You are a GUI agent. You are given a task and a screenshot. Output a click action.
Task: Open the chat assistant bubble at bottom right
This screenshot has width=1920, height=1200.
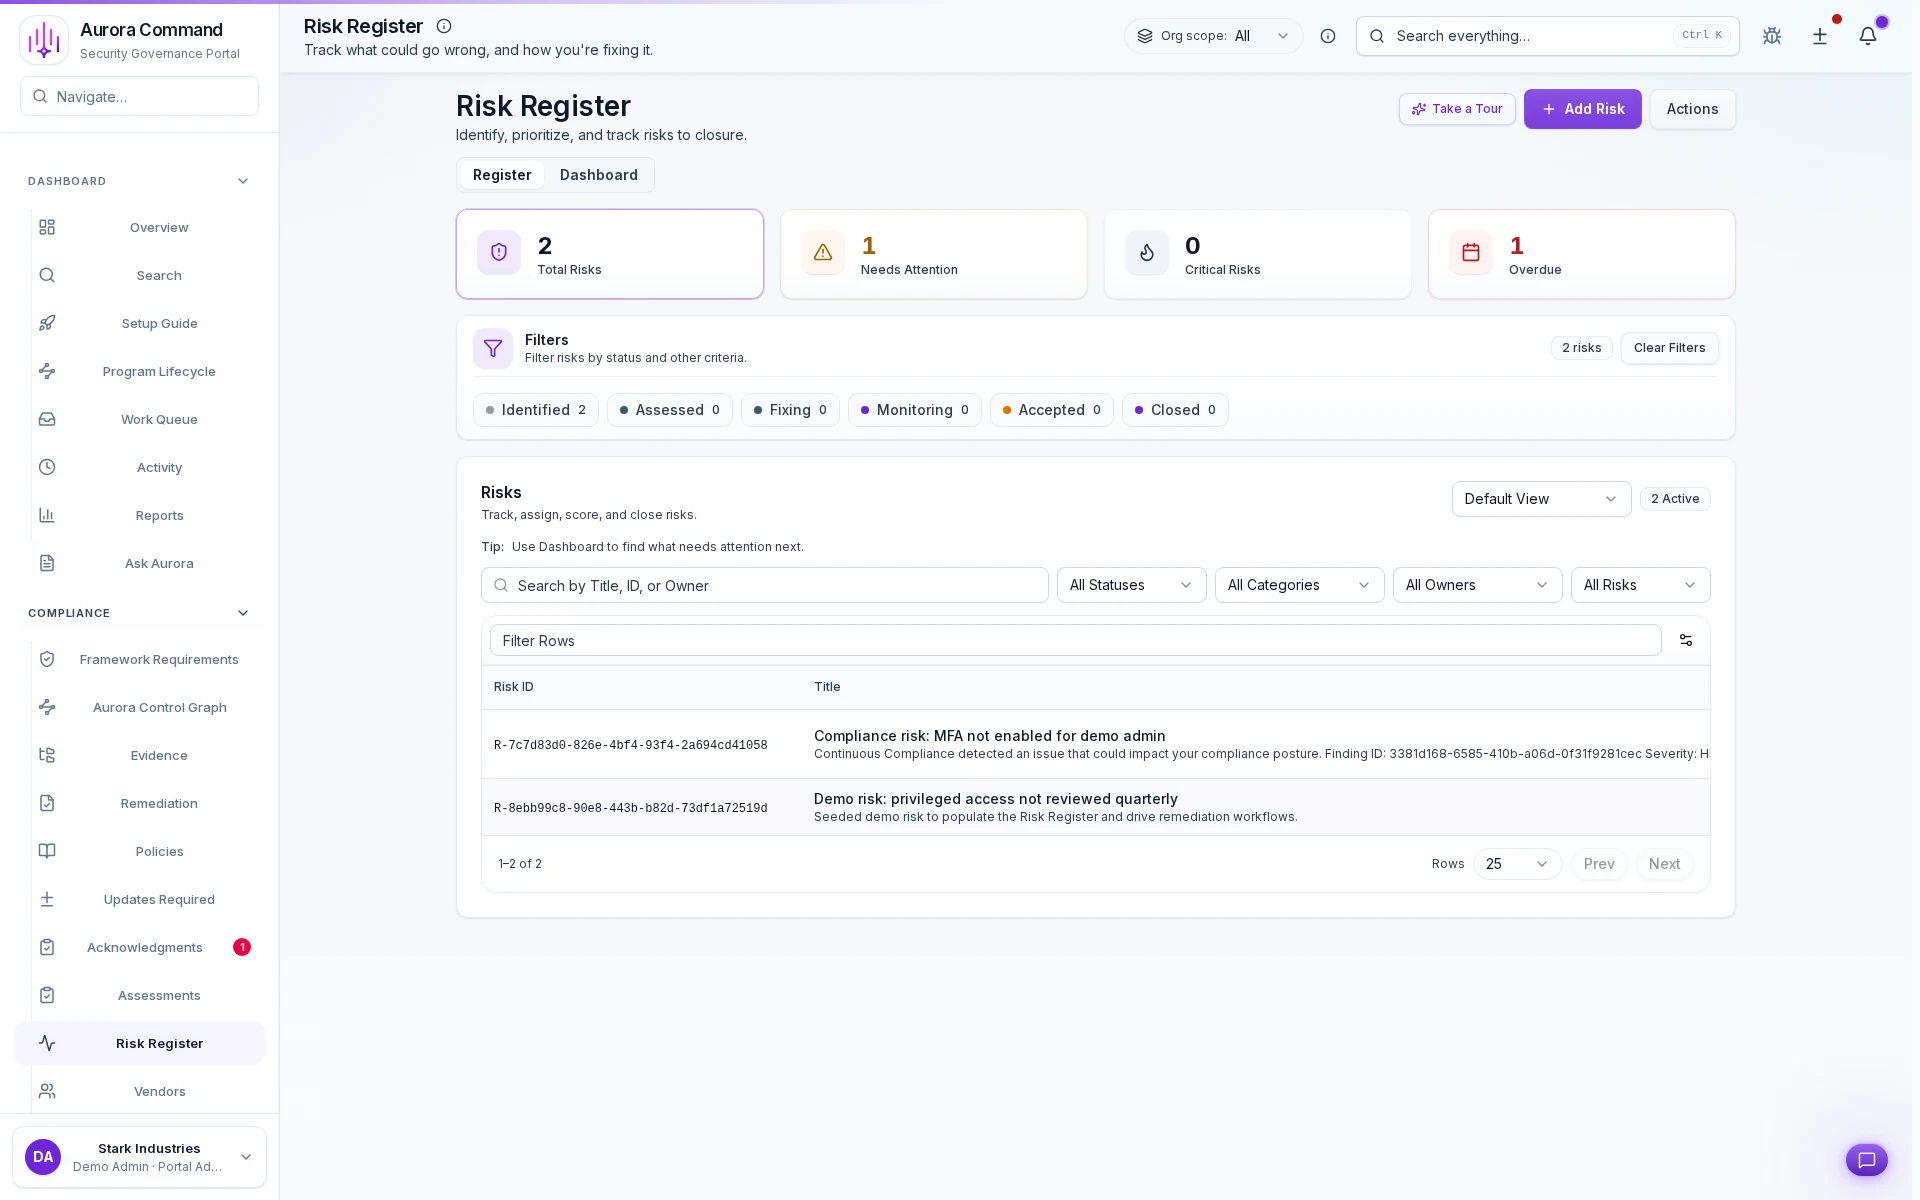pos(1866,1160)
